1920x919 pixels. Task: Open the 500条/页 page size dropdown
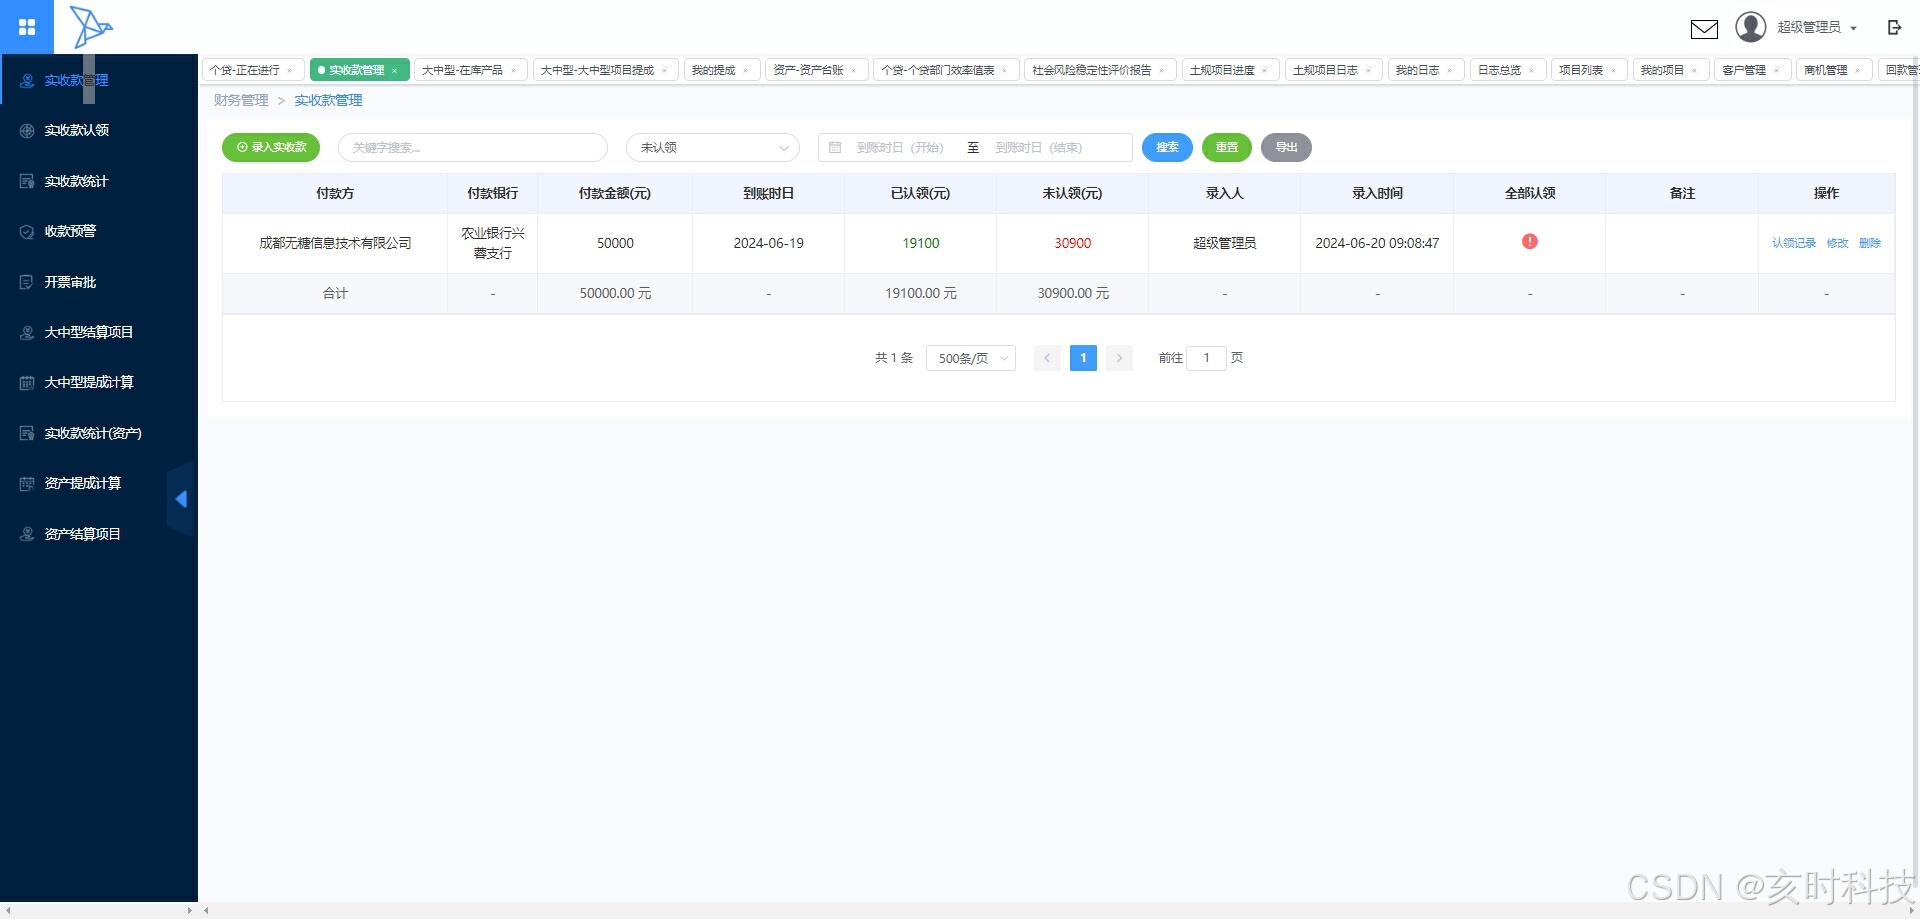click(x=969, y=358)
